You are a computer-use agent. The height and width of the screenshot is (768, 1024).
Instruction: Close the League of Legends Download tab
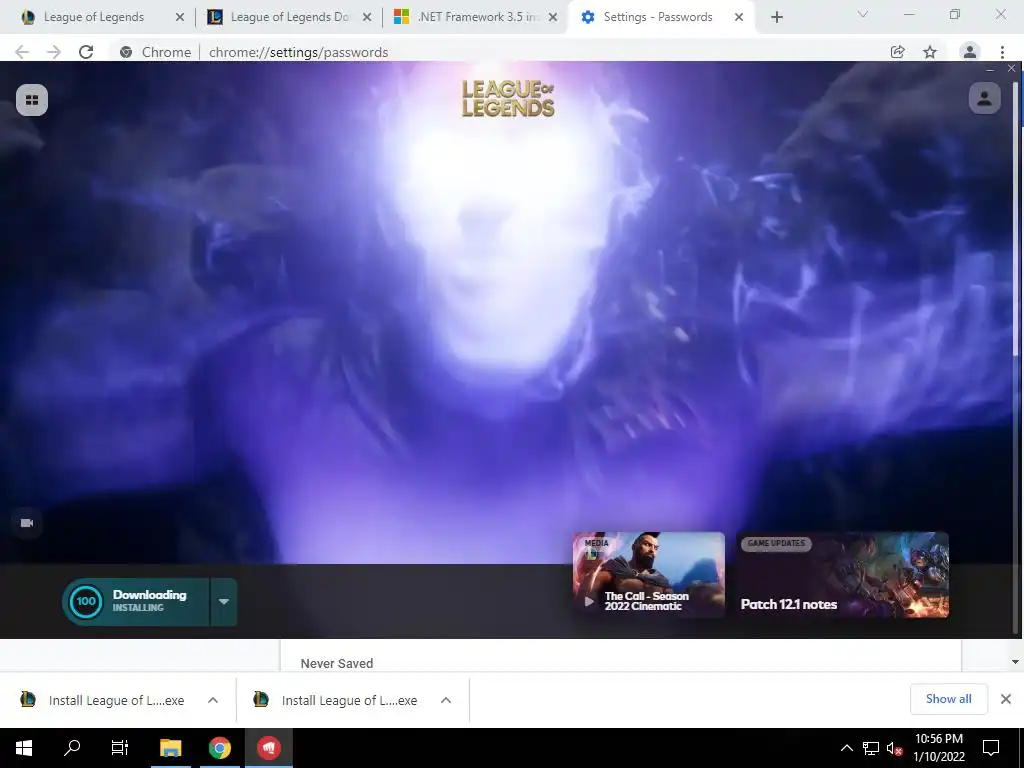click(x=367, y=17)
